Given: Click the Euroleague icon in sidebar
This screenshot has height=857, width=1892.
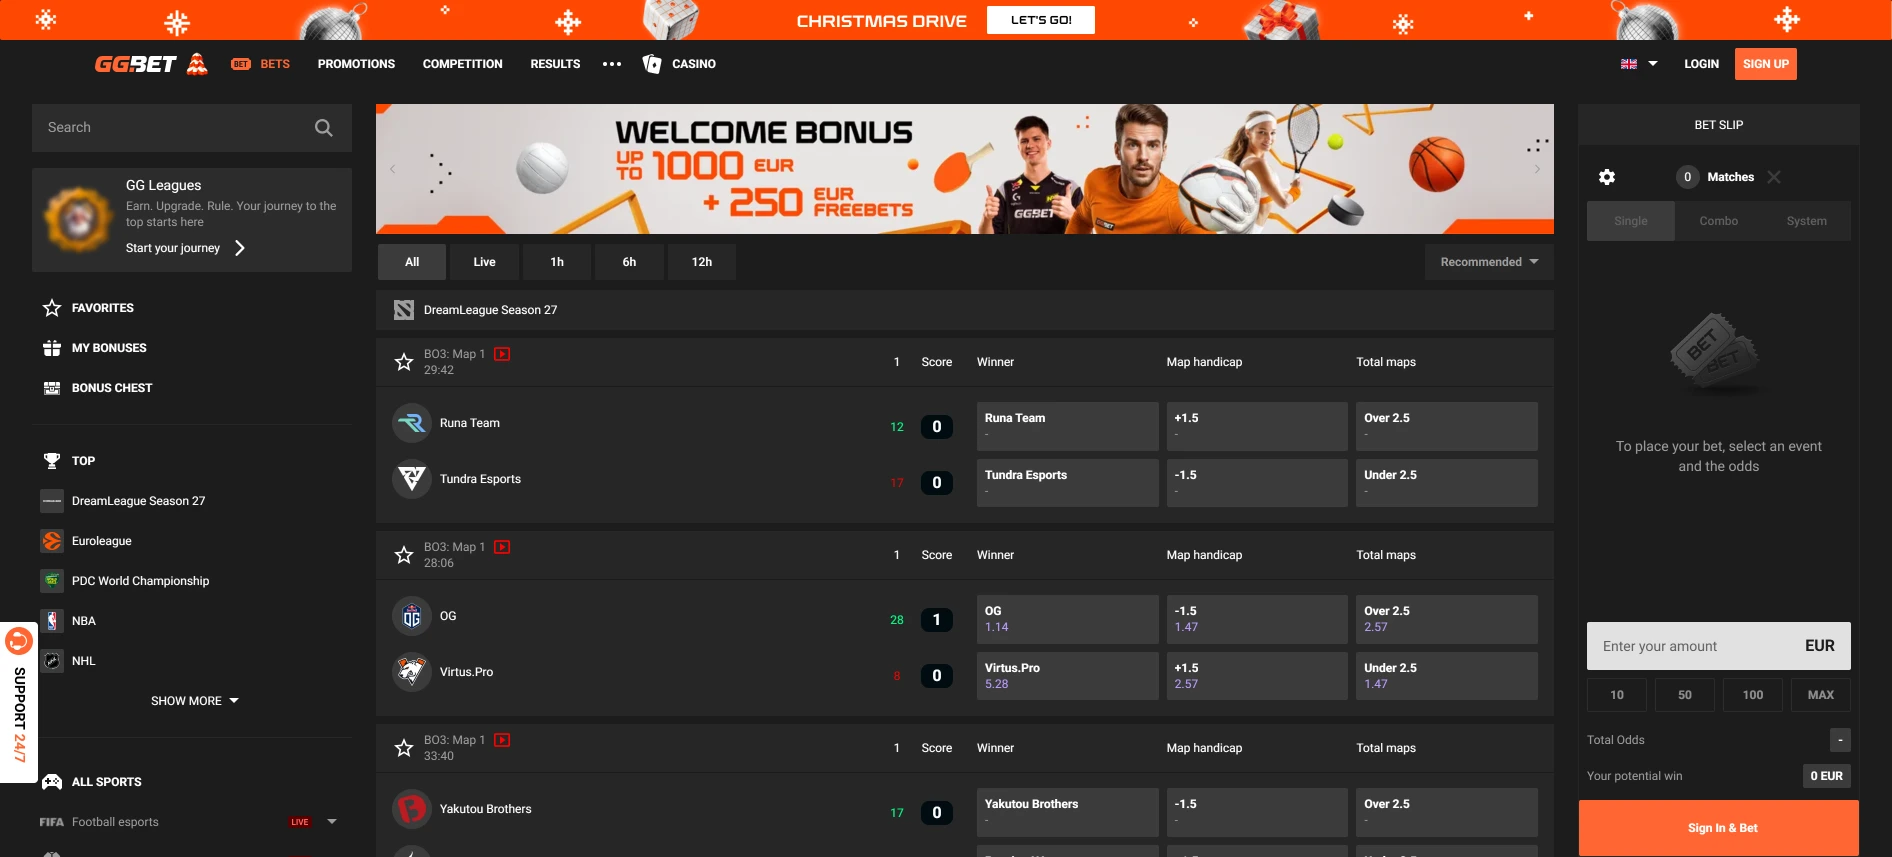Looking at the screenshot, I should pos(52,541).
